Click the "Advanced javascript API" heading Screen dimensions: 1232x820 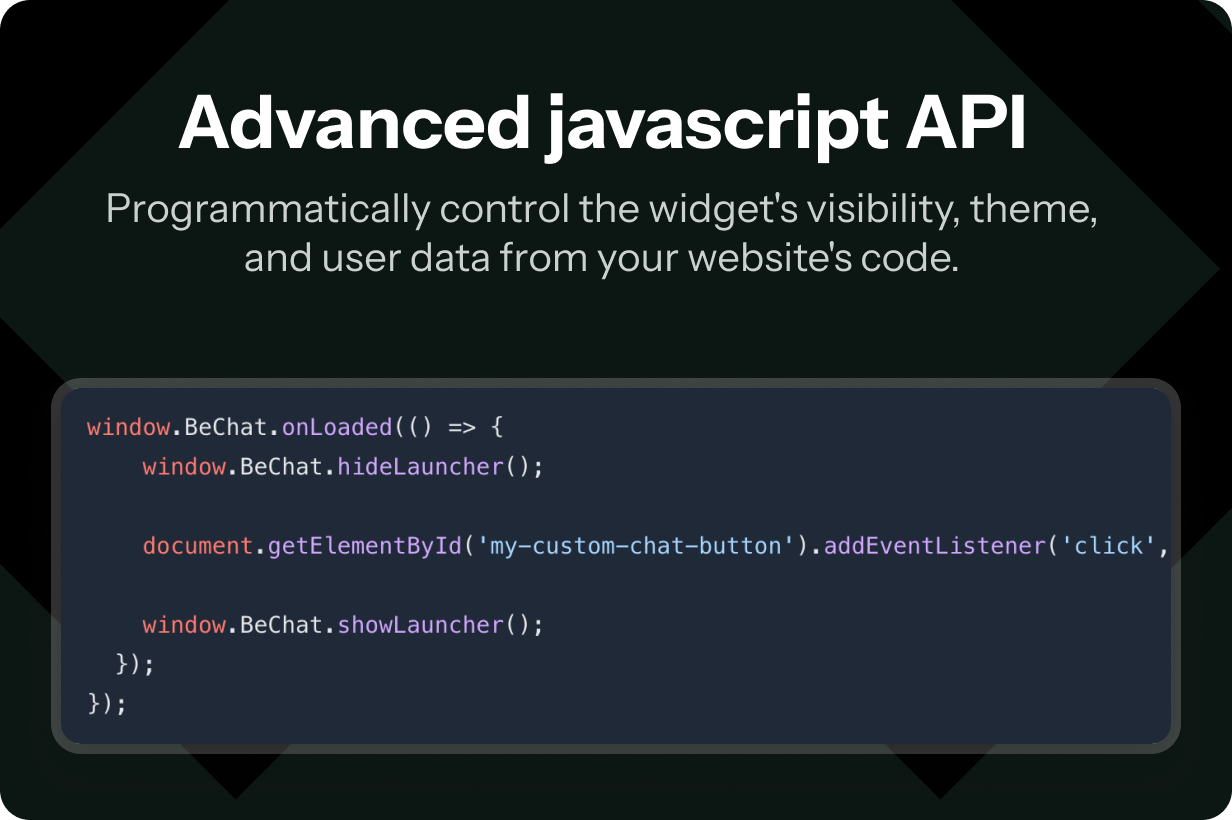(602, 124)
